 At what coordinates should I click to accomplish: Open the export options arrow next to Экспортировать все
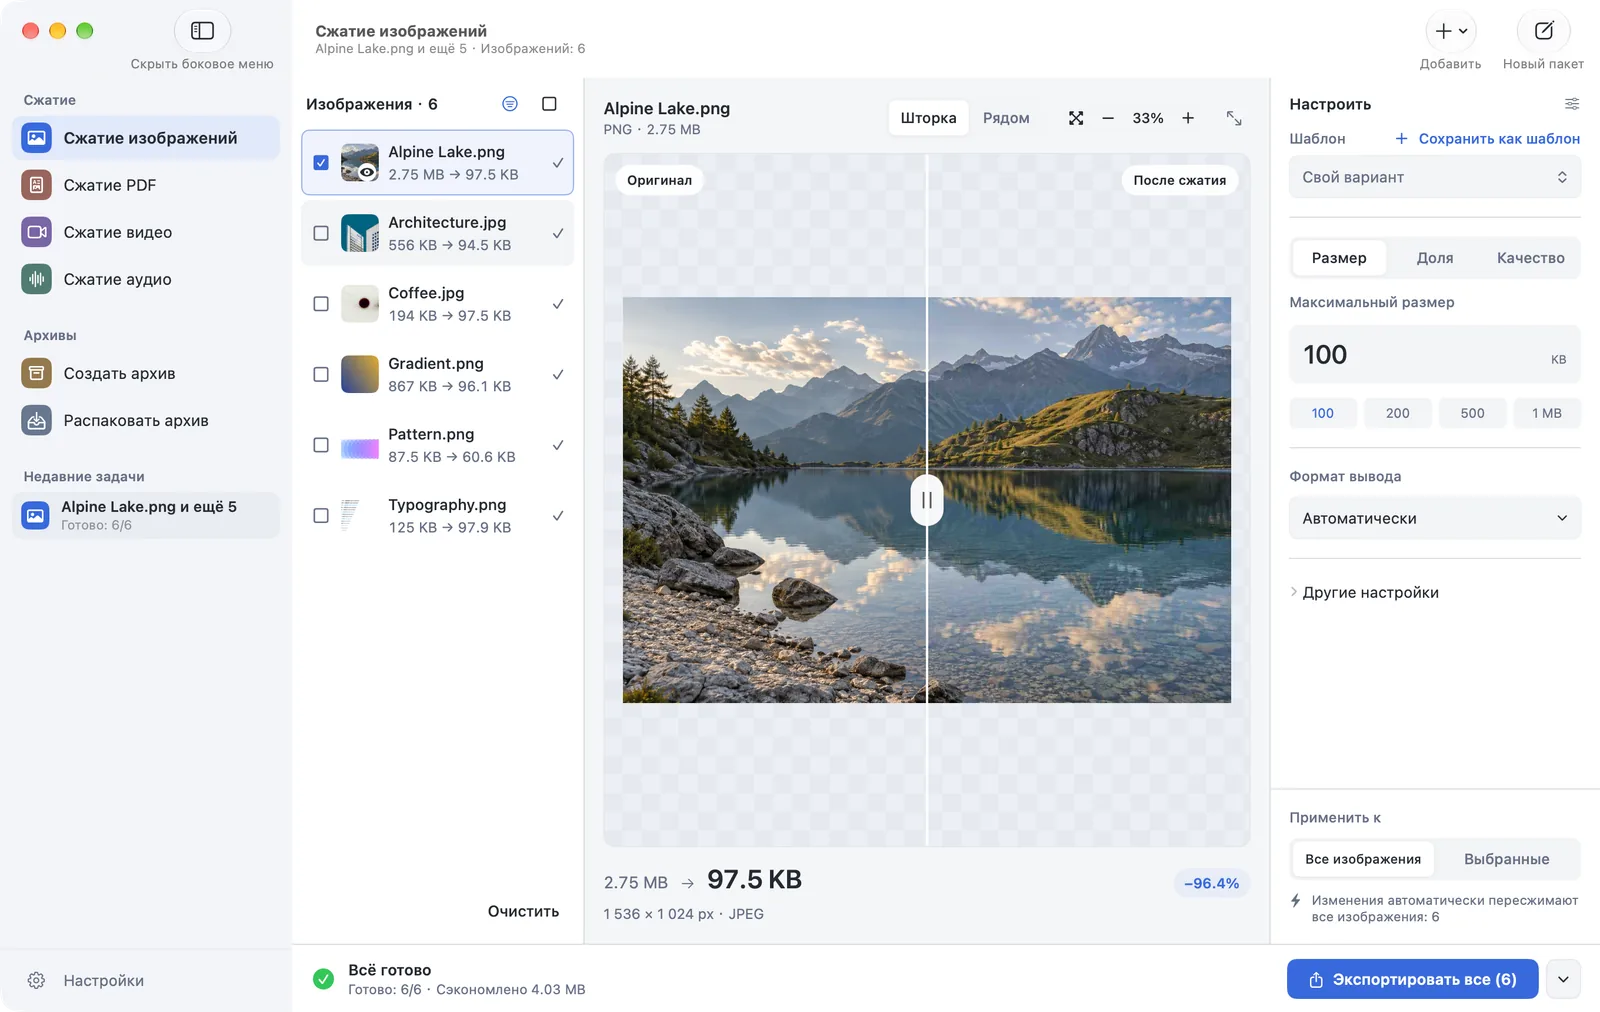(x=1563, y=980)
